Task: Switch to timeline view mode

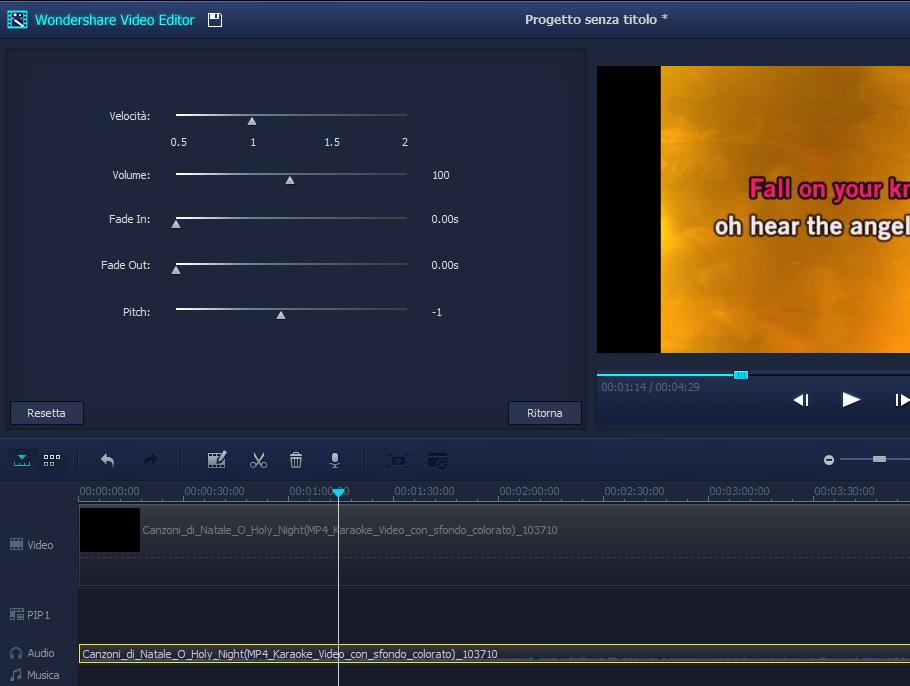Action: [x=22, y=460]
